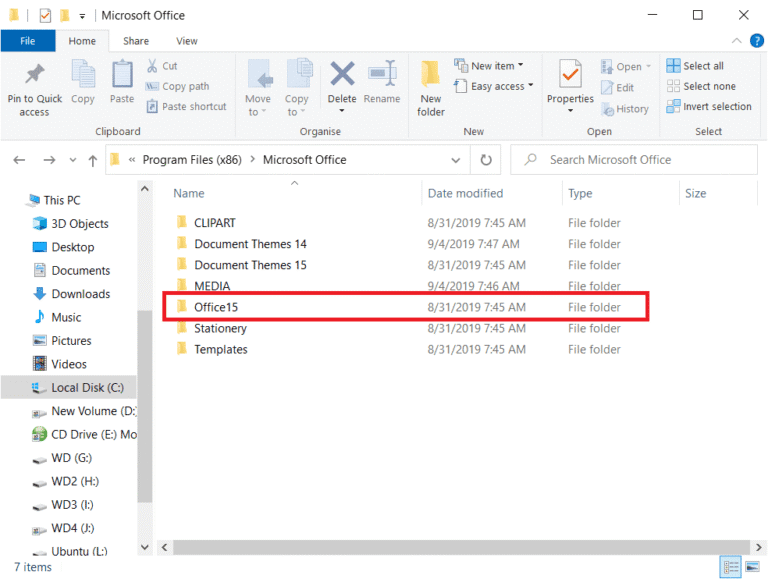Click the navigation pane scroll down arrow
Viewport: 768px width, 579px height.
[144, 547]
